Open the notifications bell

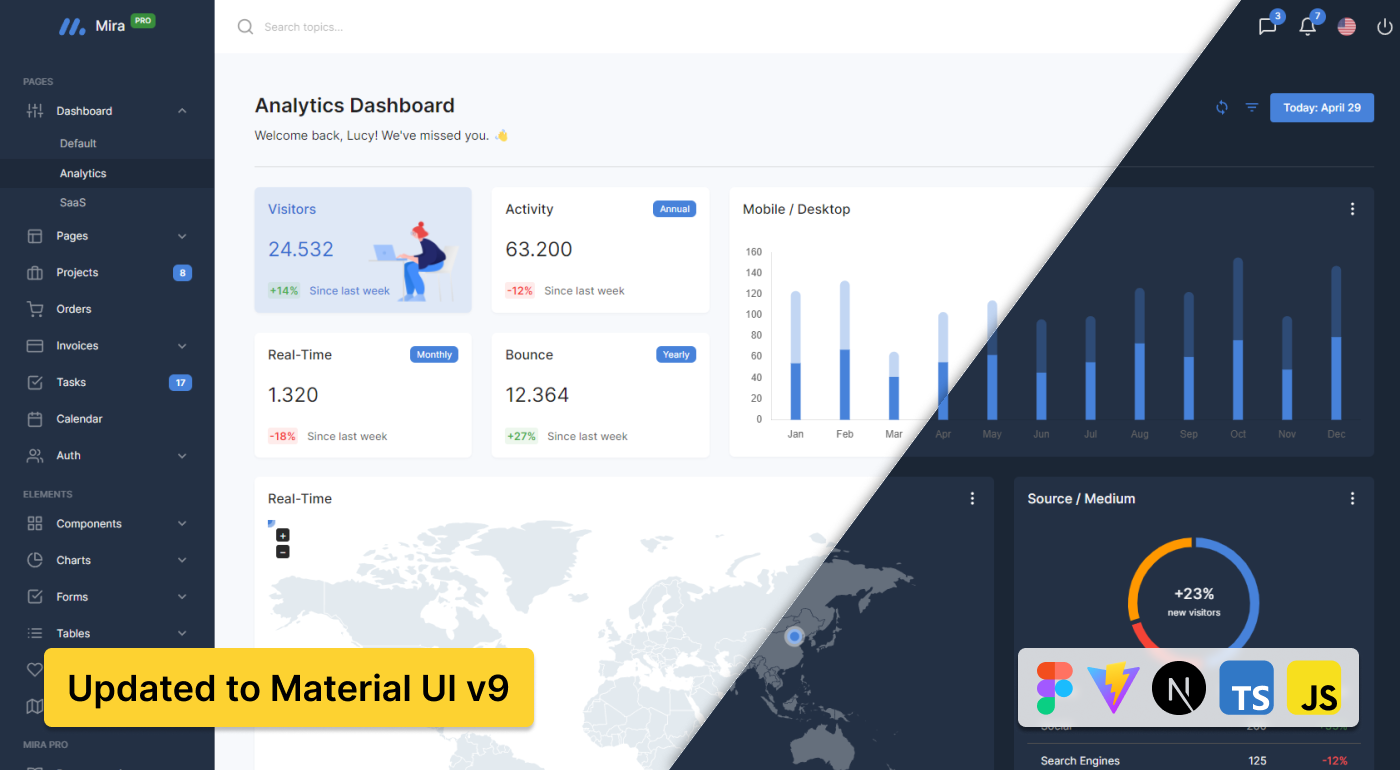pyautogui.click(x=1307, y=27)
